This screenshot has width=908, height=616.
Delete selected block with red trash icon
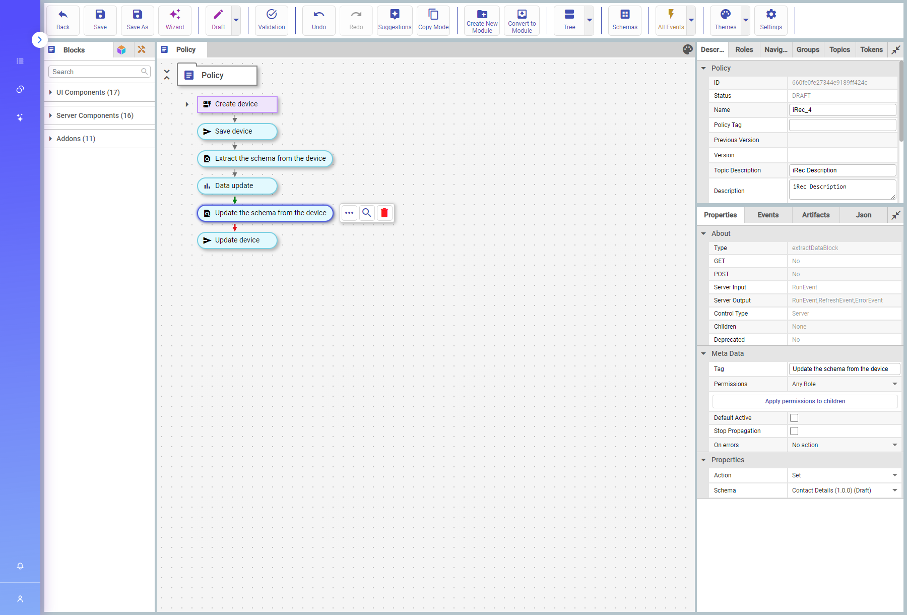point(384,213)
